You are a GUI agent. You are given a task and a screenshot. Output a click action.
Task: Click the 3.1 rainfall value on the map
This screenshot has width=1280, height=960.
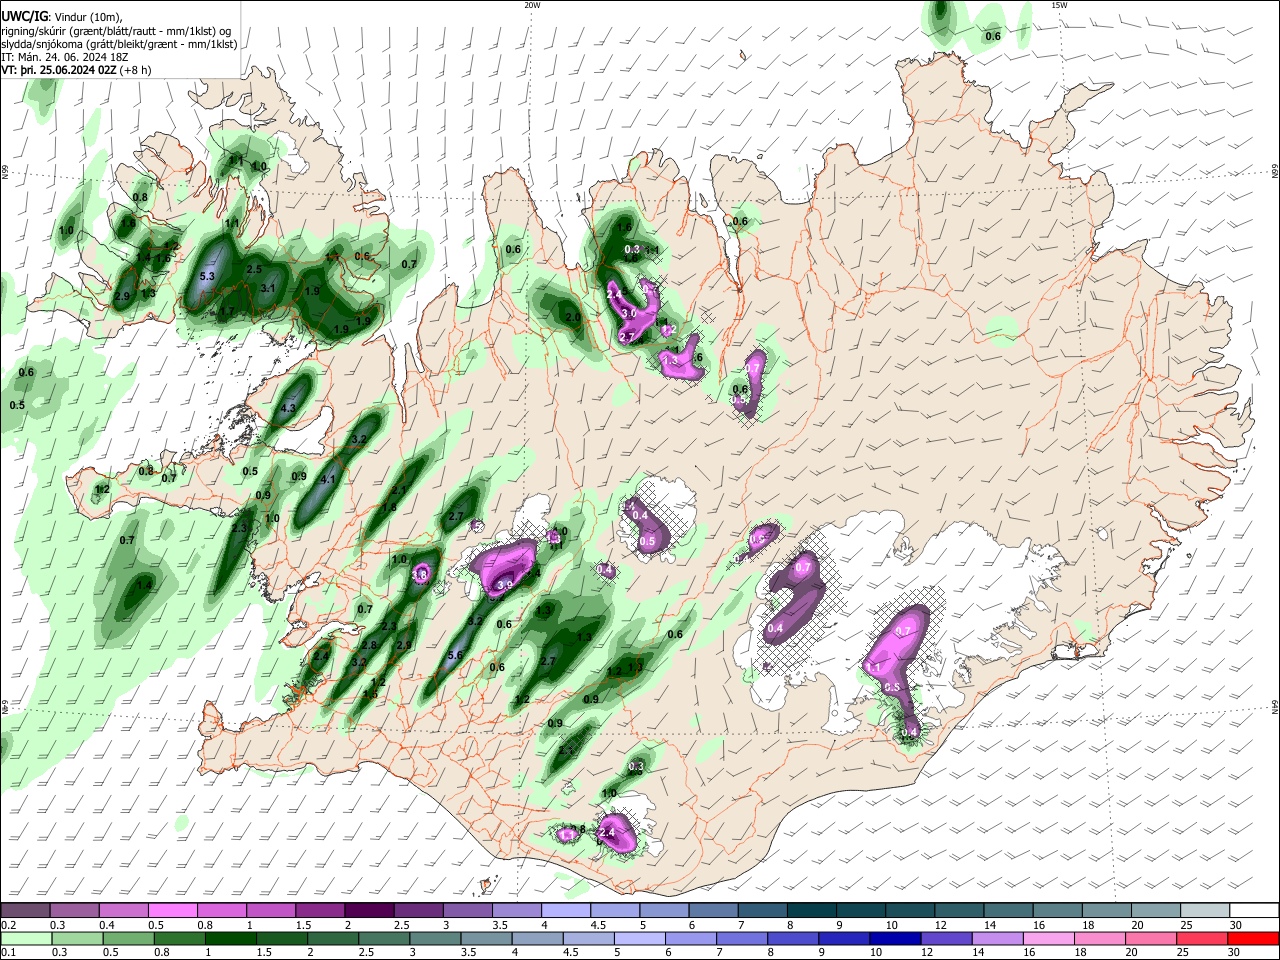pos(268,288)
